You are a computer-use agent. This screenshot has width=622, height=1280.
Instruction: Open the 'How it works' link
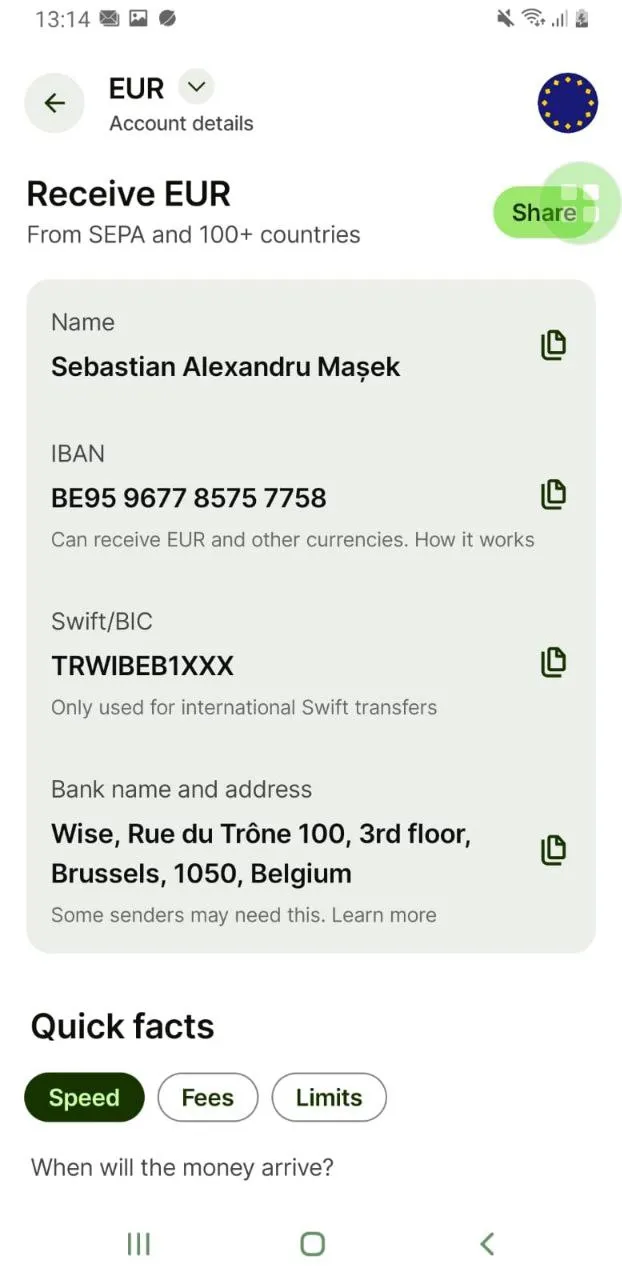tap(474, 540)
